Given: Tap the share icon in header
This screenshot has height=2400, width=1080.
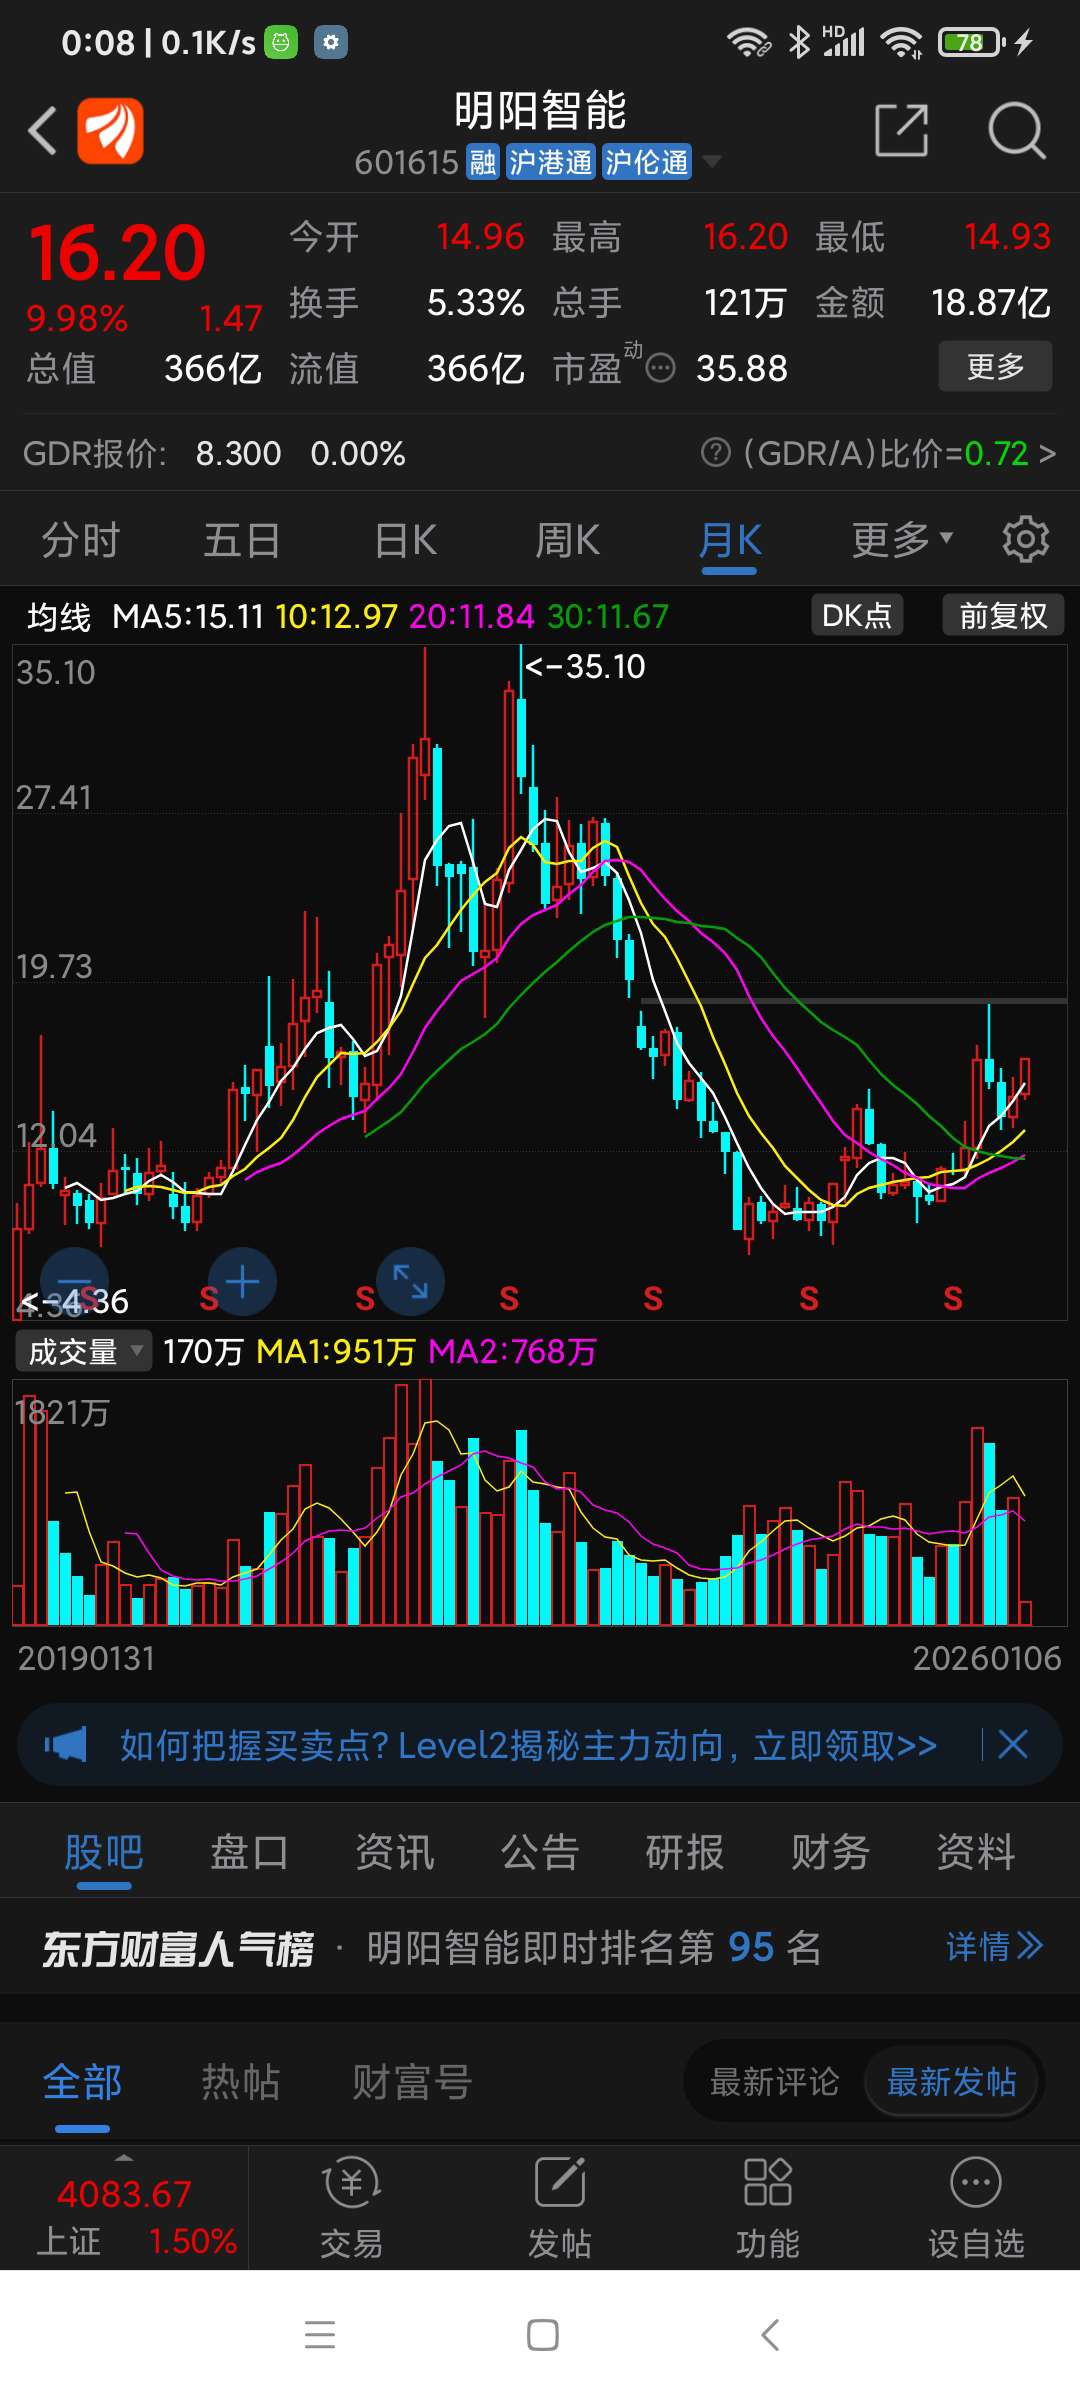Looking at the screenshot, I should 901,130.
